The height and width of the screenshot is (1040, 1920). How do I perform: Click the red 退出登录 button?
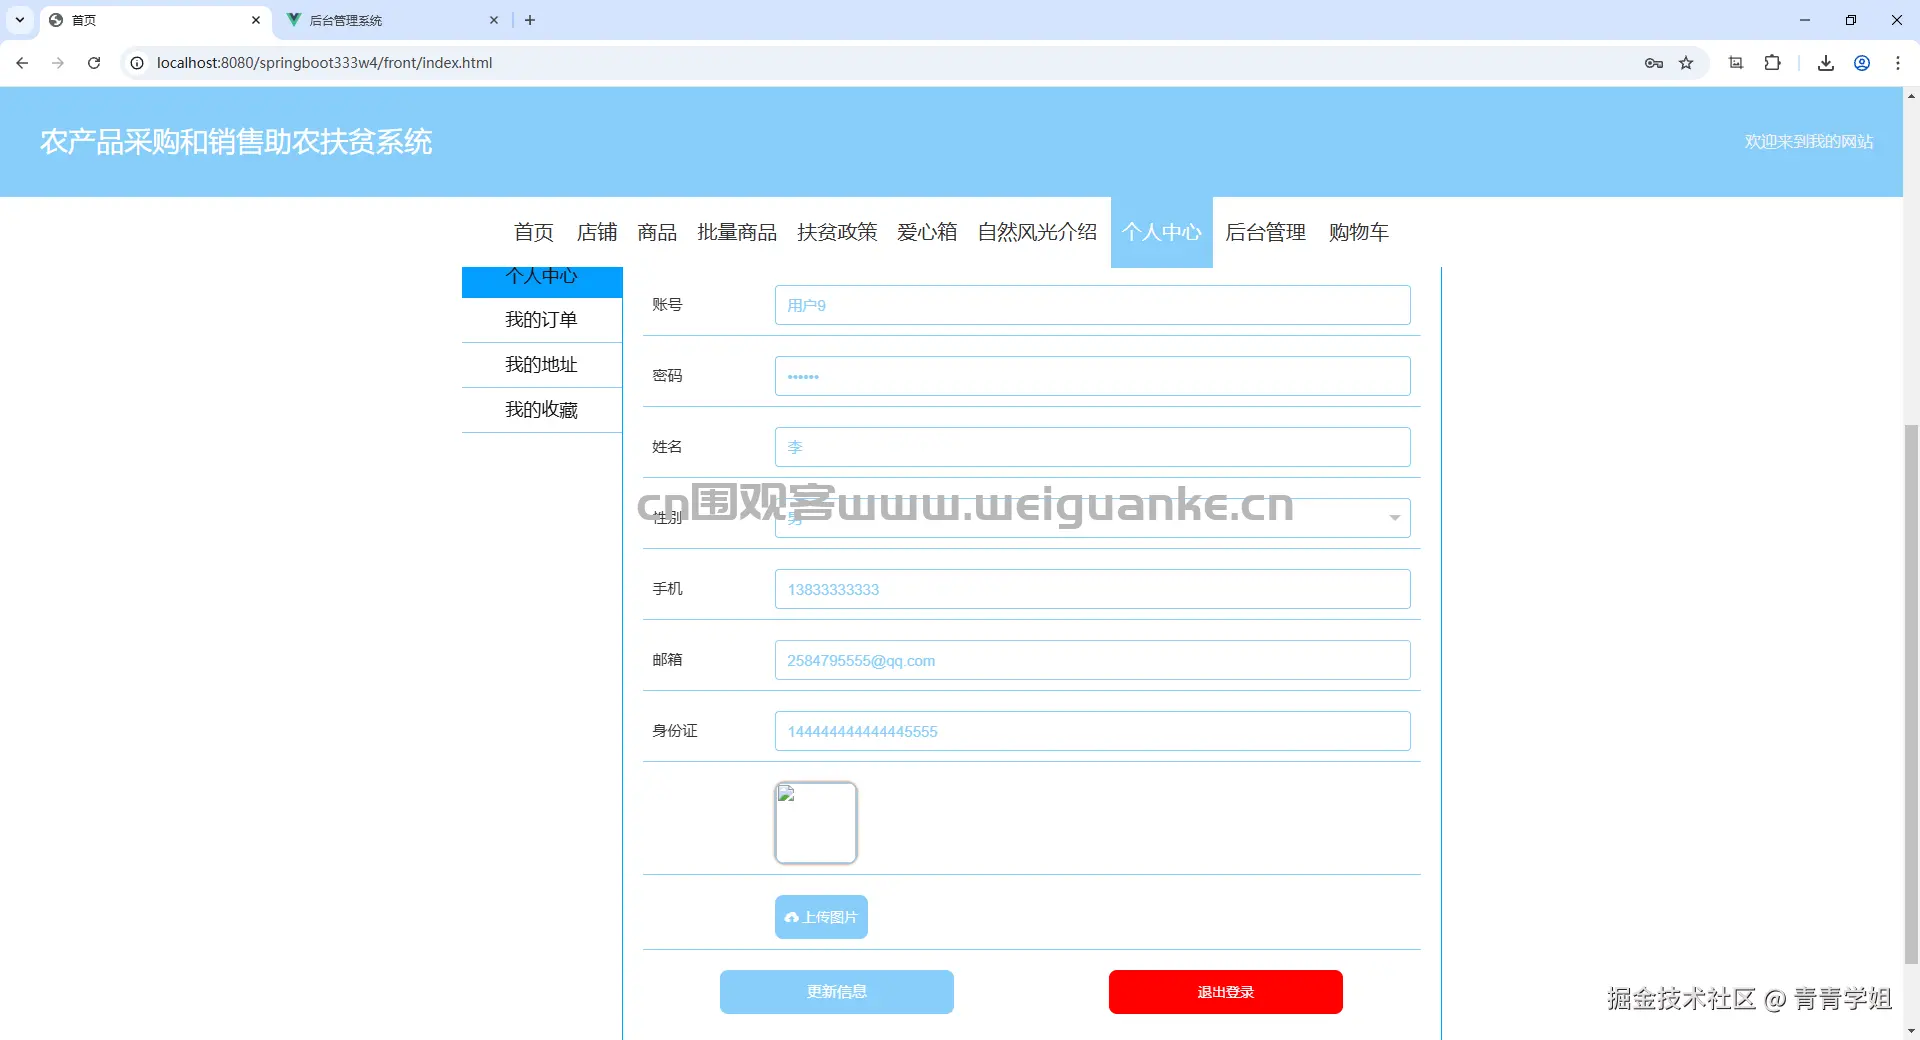pos(1224,991)
